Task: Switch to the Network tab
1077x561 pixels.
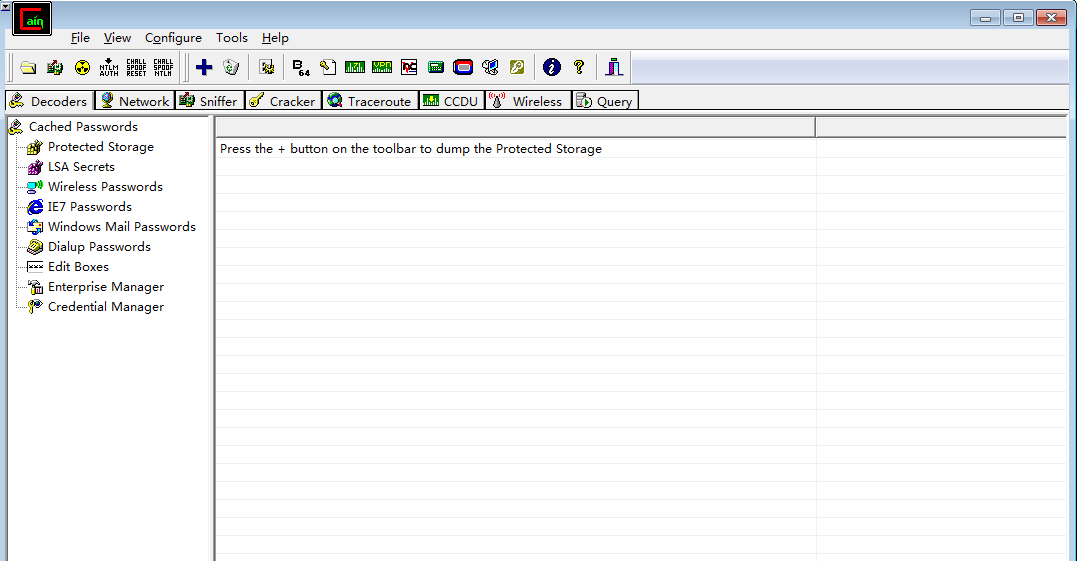Action: click(135, 101)
